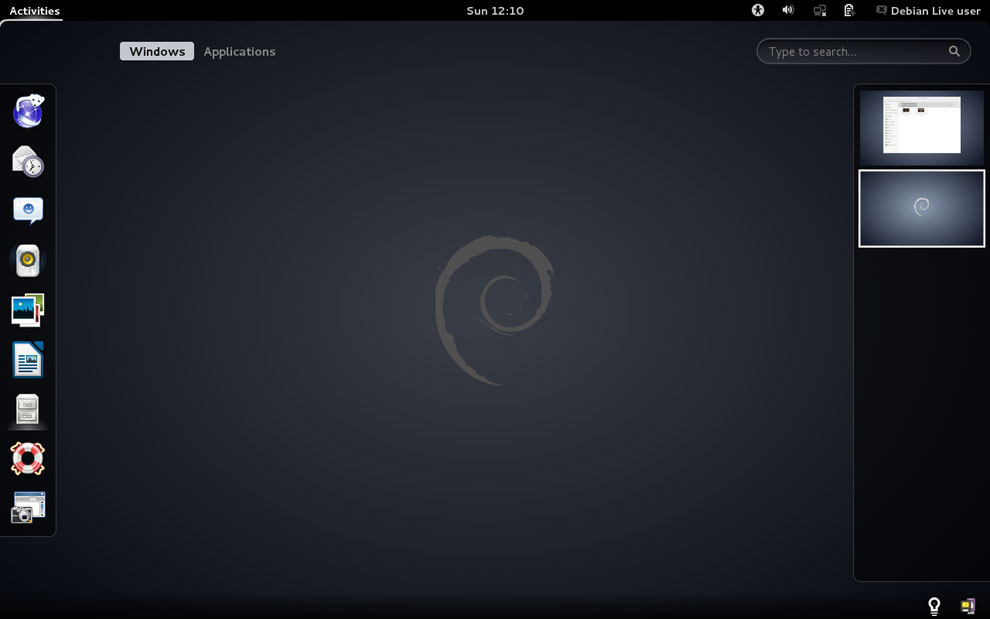The image size is (990, 619).
Task: Open LibreOffice Writer from the dash
Action: pos(28,359)
